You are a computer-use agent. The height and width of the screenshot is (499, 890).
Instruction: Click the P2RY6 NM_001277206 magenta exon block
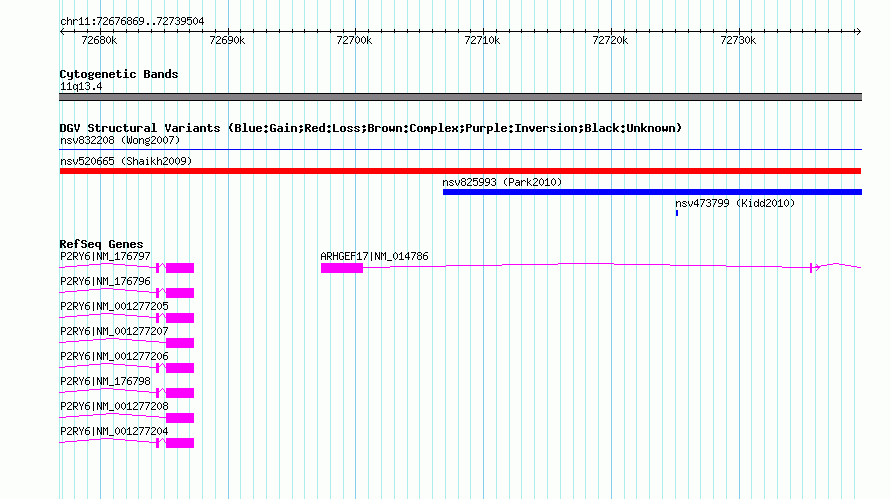click(x=180, y=368)
